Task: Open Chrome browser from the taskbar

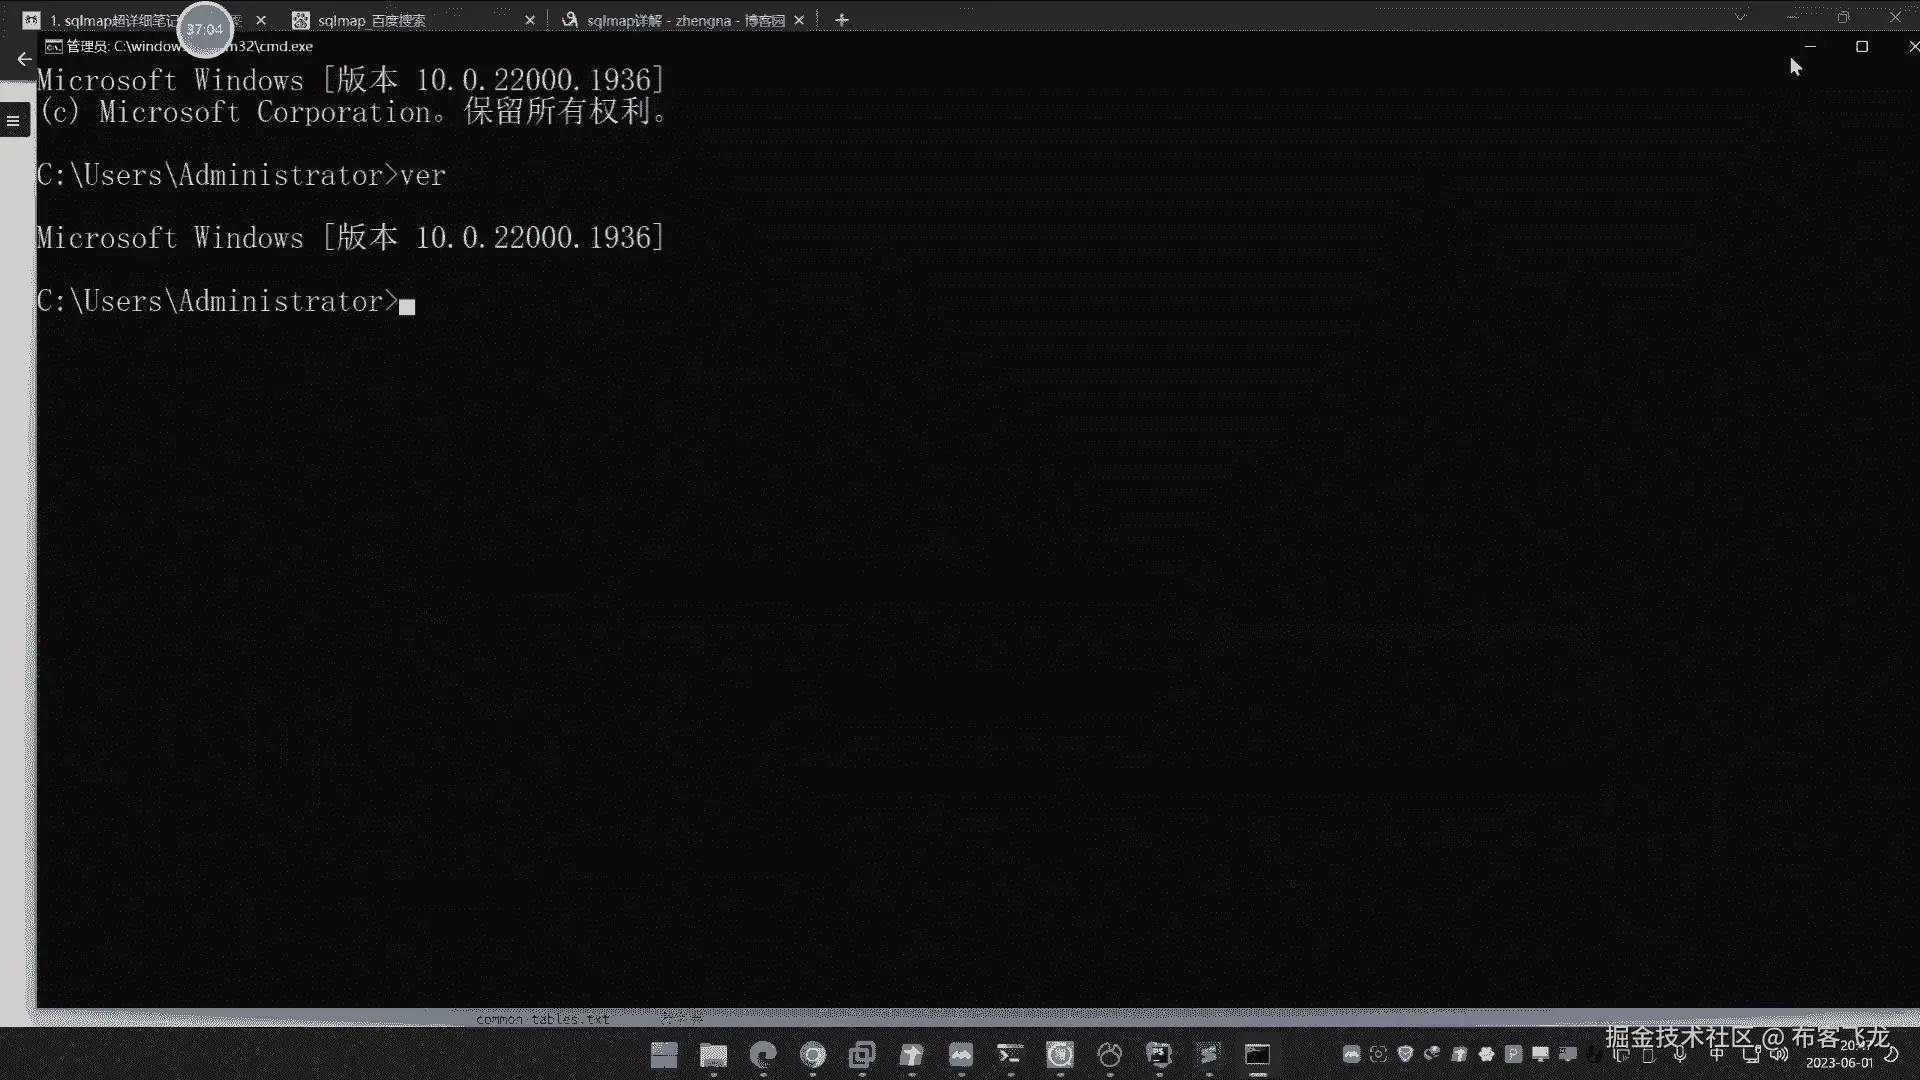Action: pos(813,1055)
